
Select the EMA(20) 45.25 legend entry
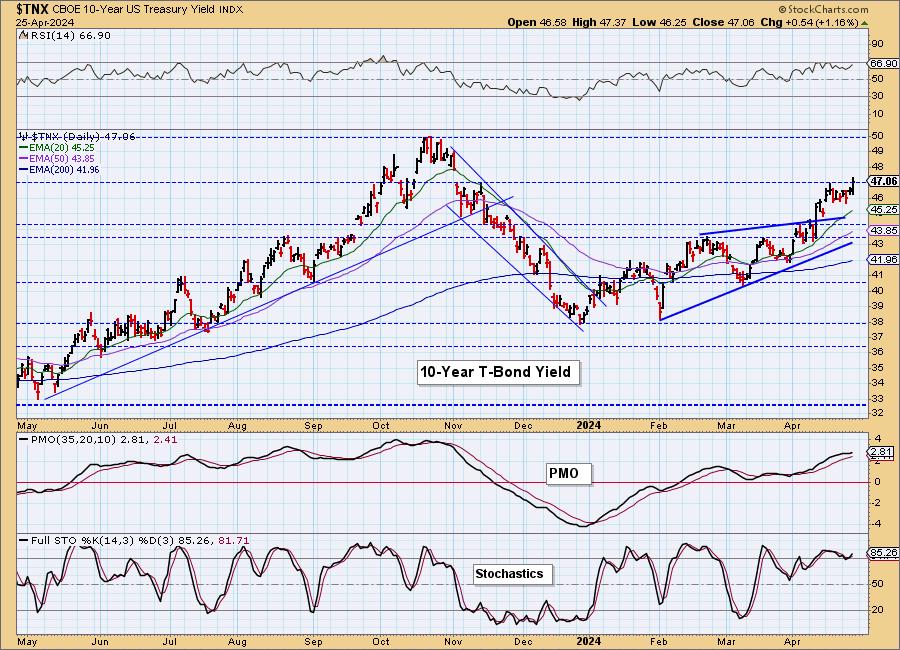[x=56, y=148]
